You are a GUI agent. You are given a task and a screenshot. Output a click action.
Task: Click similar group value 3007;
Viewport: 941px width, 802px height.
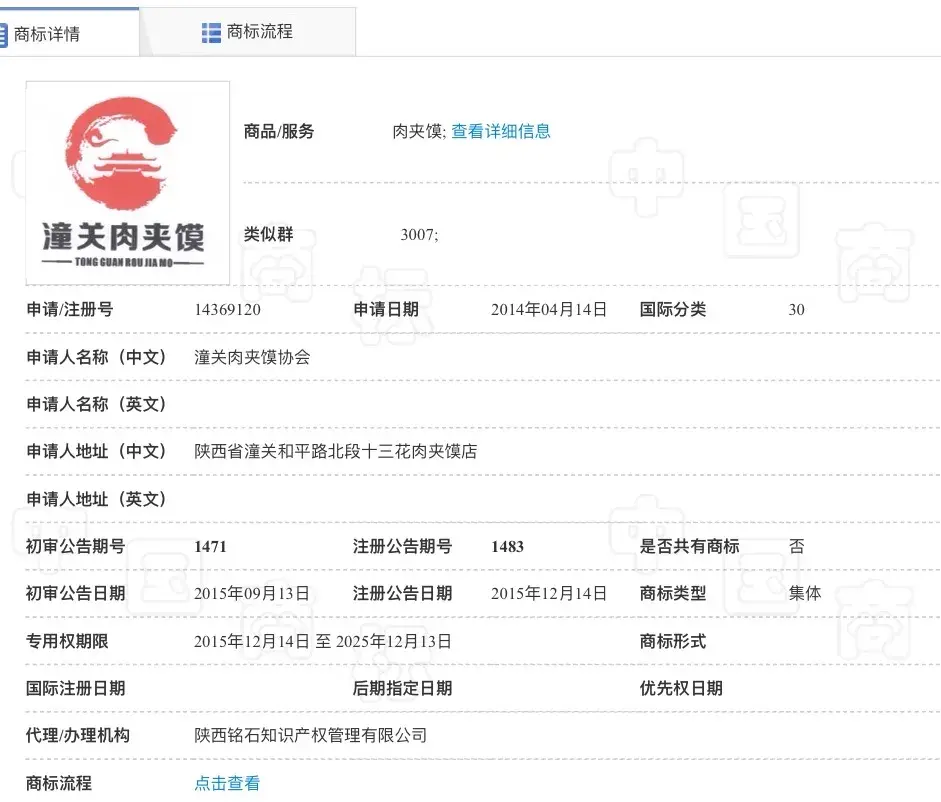(419, 235)
